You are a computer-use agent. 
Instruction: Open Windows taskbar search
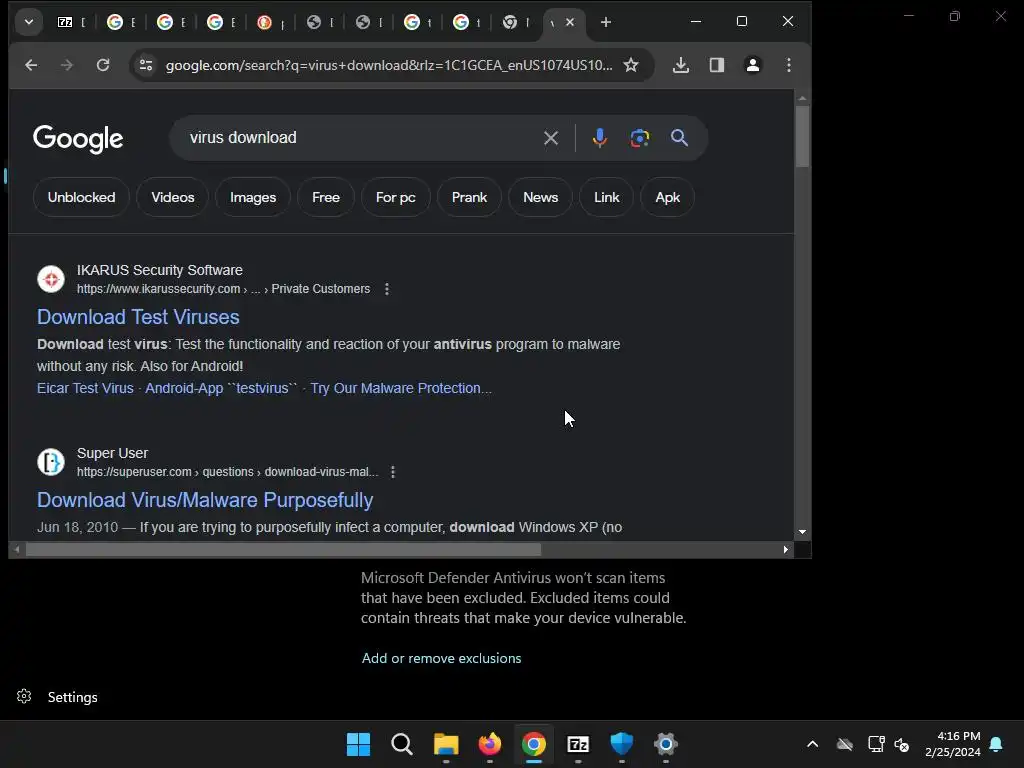[402, 744]
